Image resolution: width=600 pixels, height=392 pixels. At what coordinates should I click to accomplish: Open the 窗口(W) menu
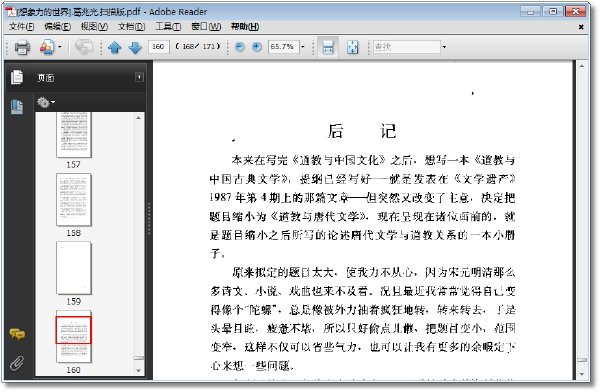(206, 26)
